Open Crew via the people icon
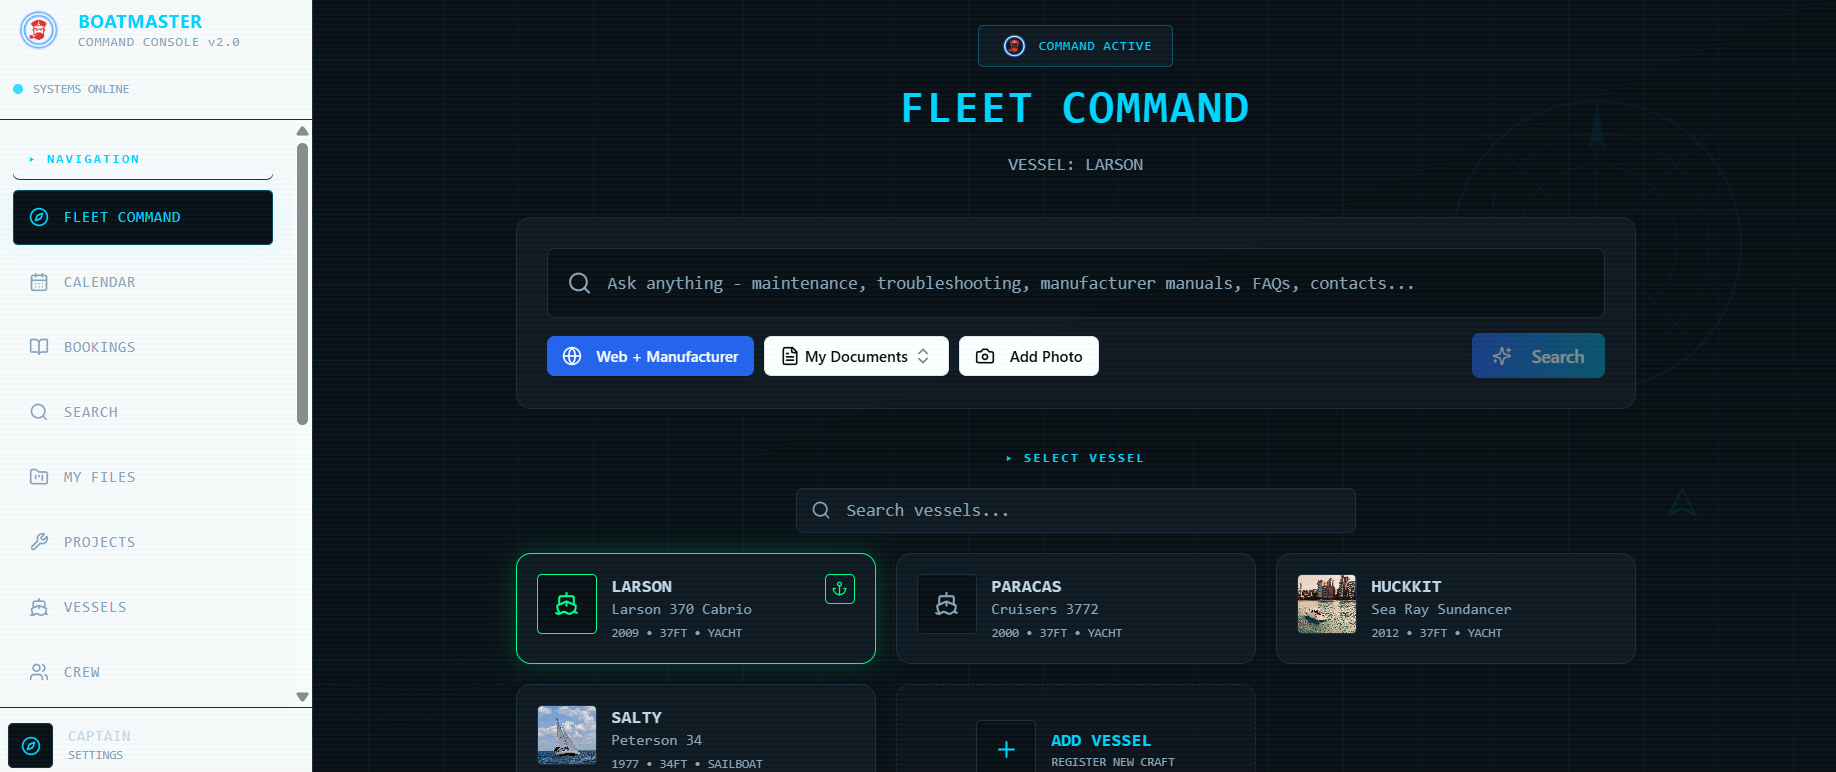 coord(39,671)
